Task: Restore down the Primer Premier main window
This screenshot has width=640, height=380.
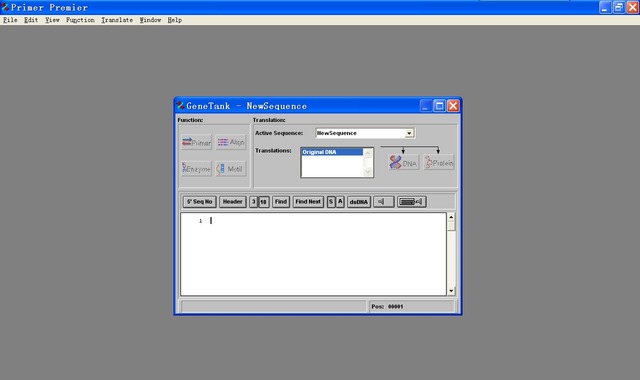Action: pyautogui.click(x=619, y=7)
